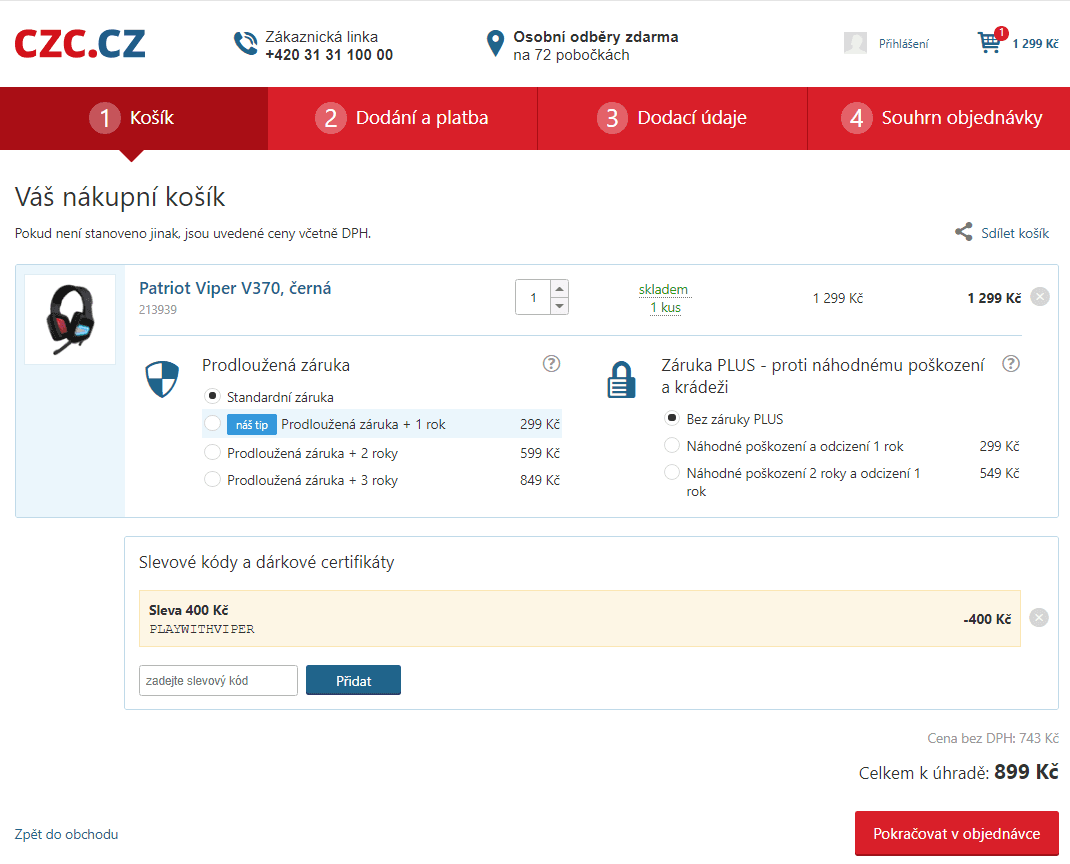This screenshot has height=864, width=1070.
Task: Open help for Prodloužená záruka
Action: click(x=551, y=364)
